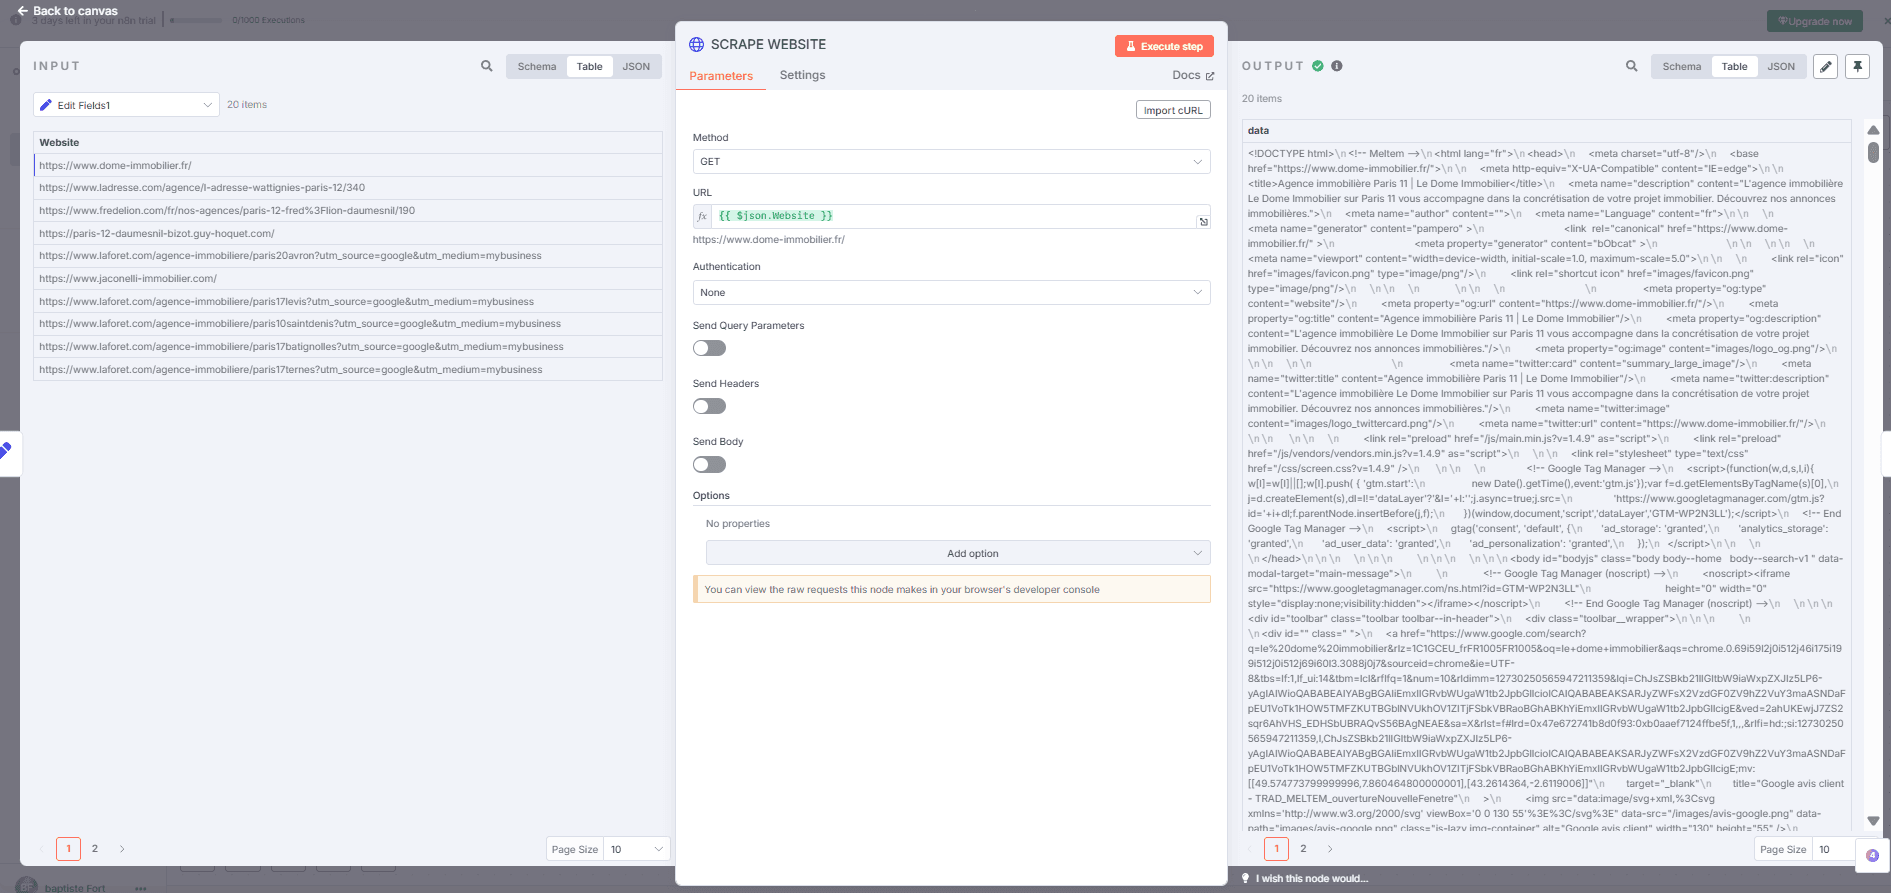Select the laforet paris20avron row
The height and width of the screenshot is (893, 1891).
click(x=348, y=256)
